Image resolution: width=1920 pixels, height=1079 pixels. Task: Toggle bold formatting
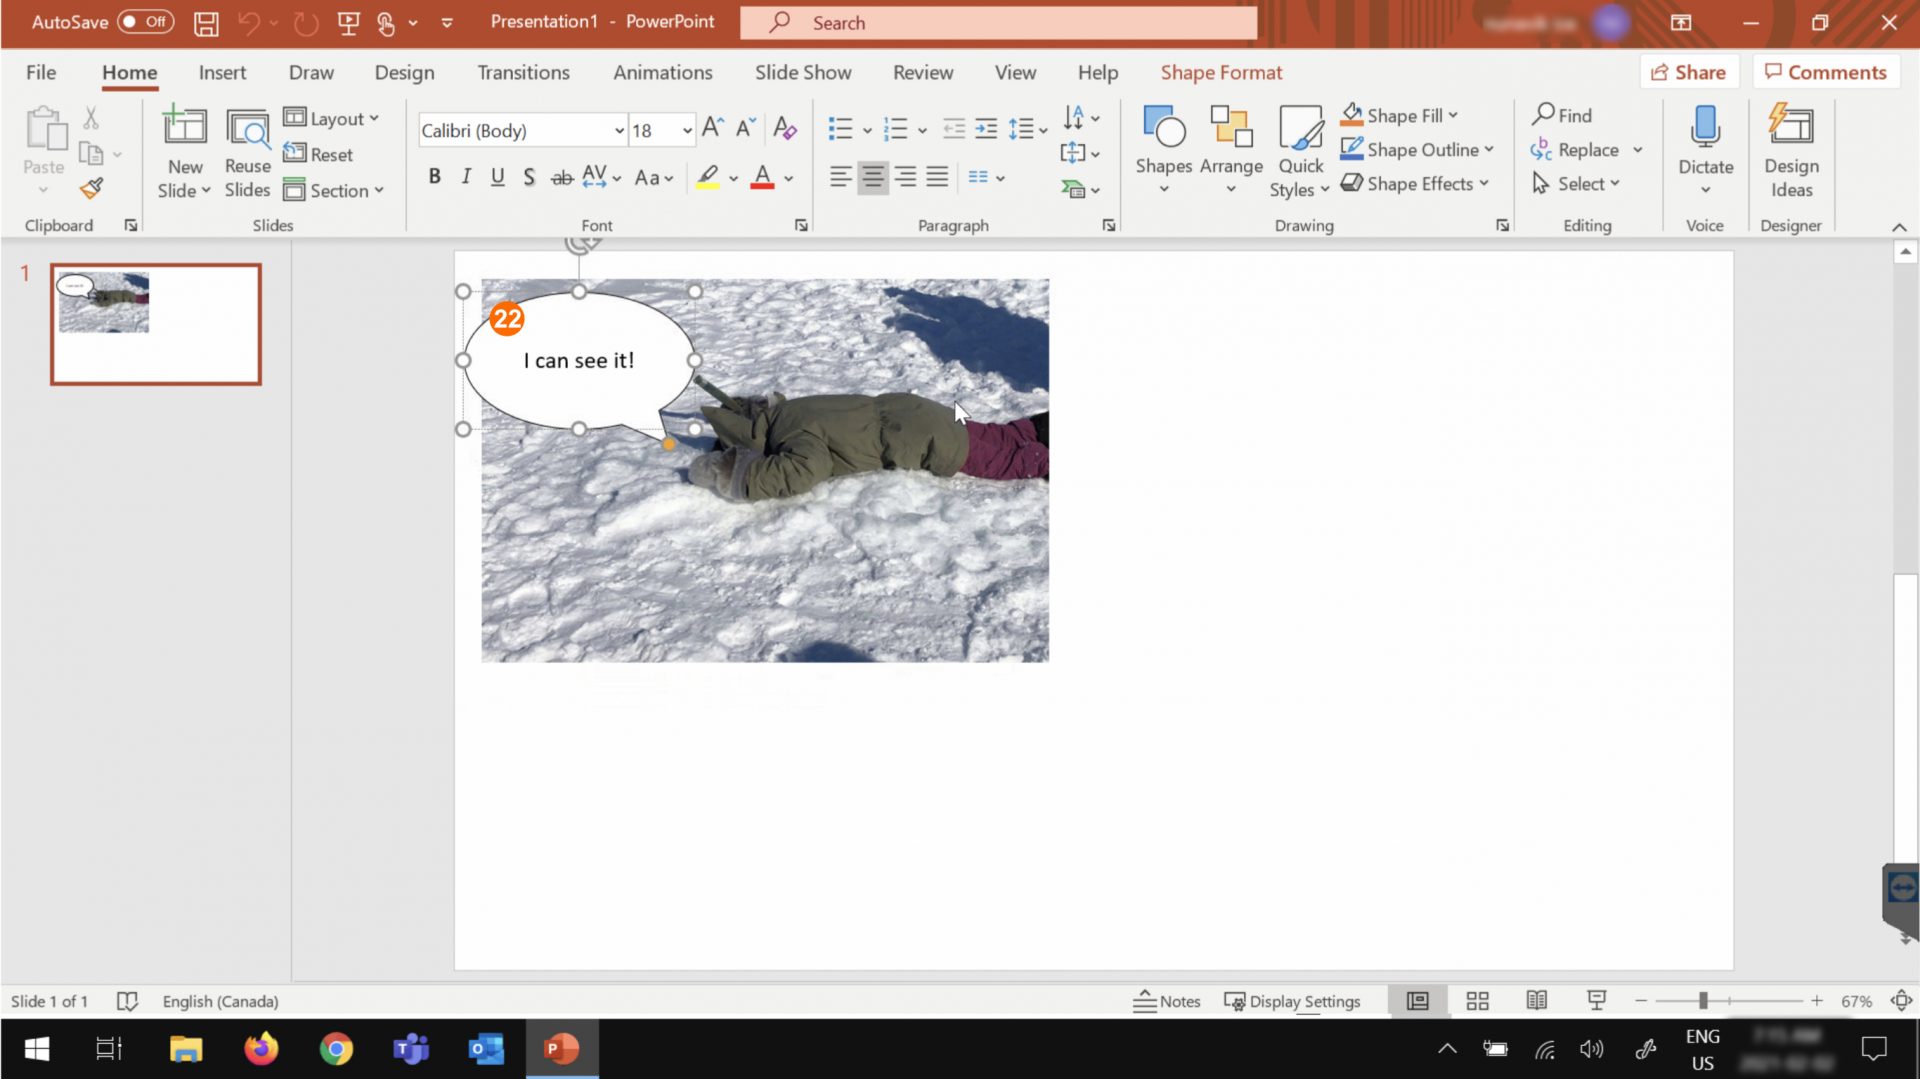[434, 176]
